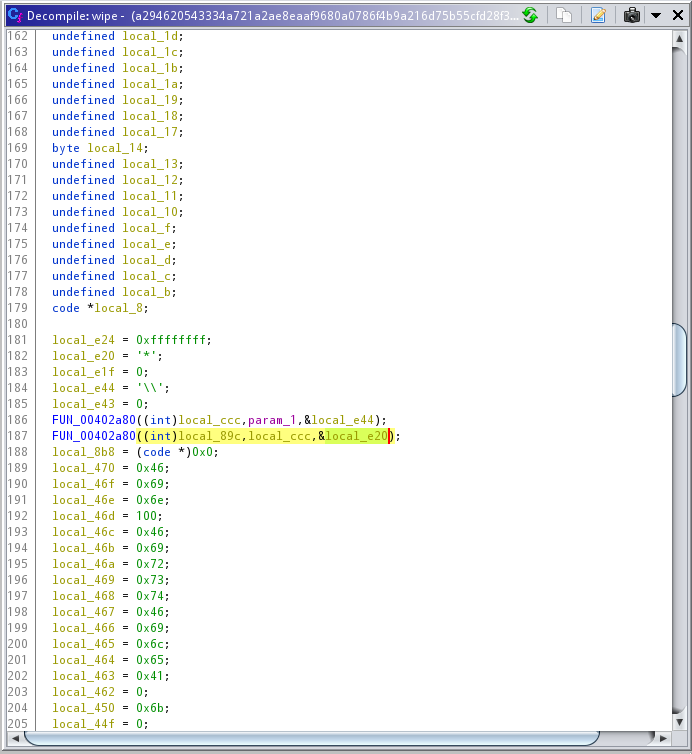Screen dimensions: 692x754
Task: Close the Decompile panel
Action: (x=677, y=15)
